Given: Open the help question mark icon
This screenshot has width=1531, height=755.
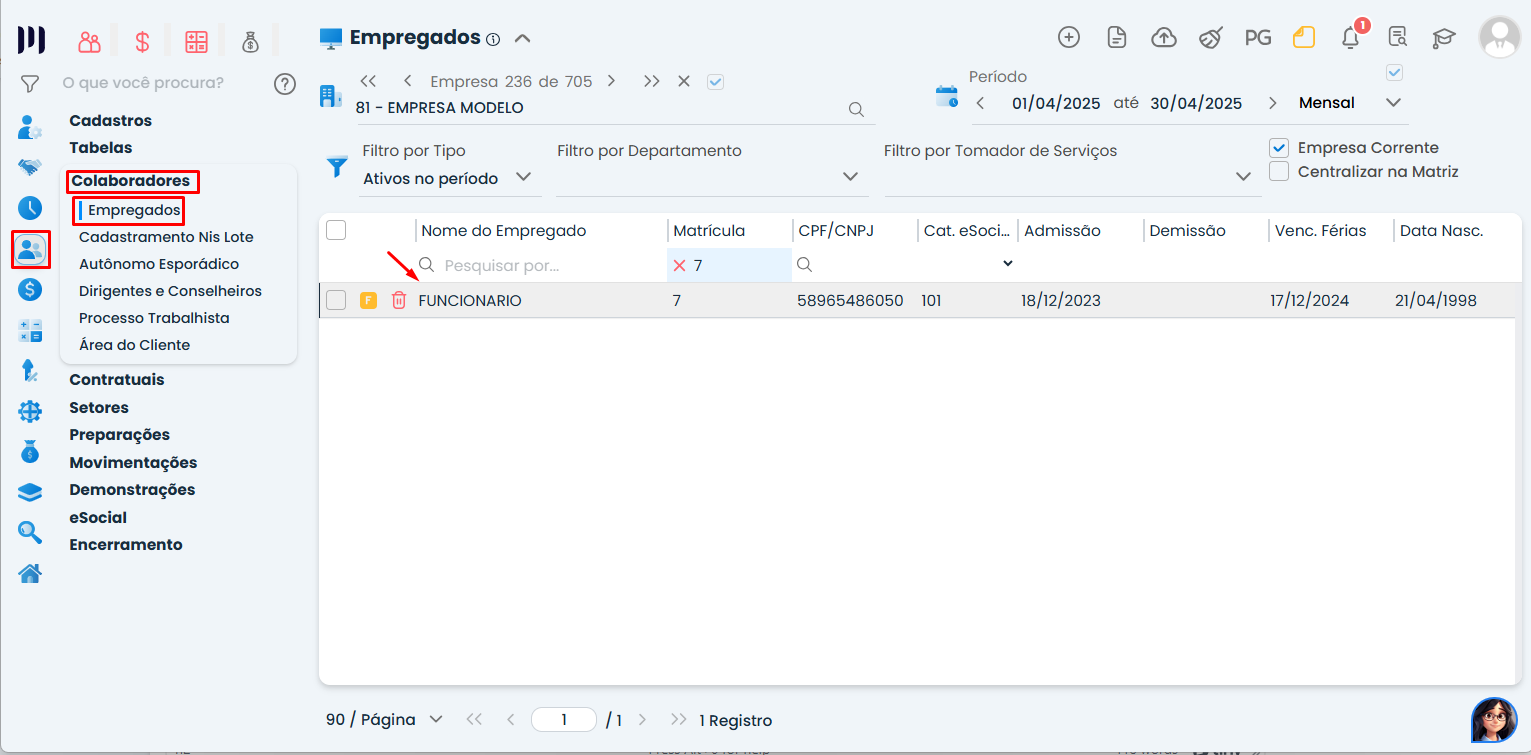Looking at the screenshot, I should click(285, 83).
